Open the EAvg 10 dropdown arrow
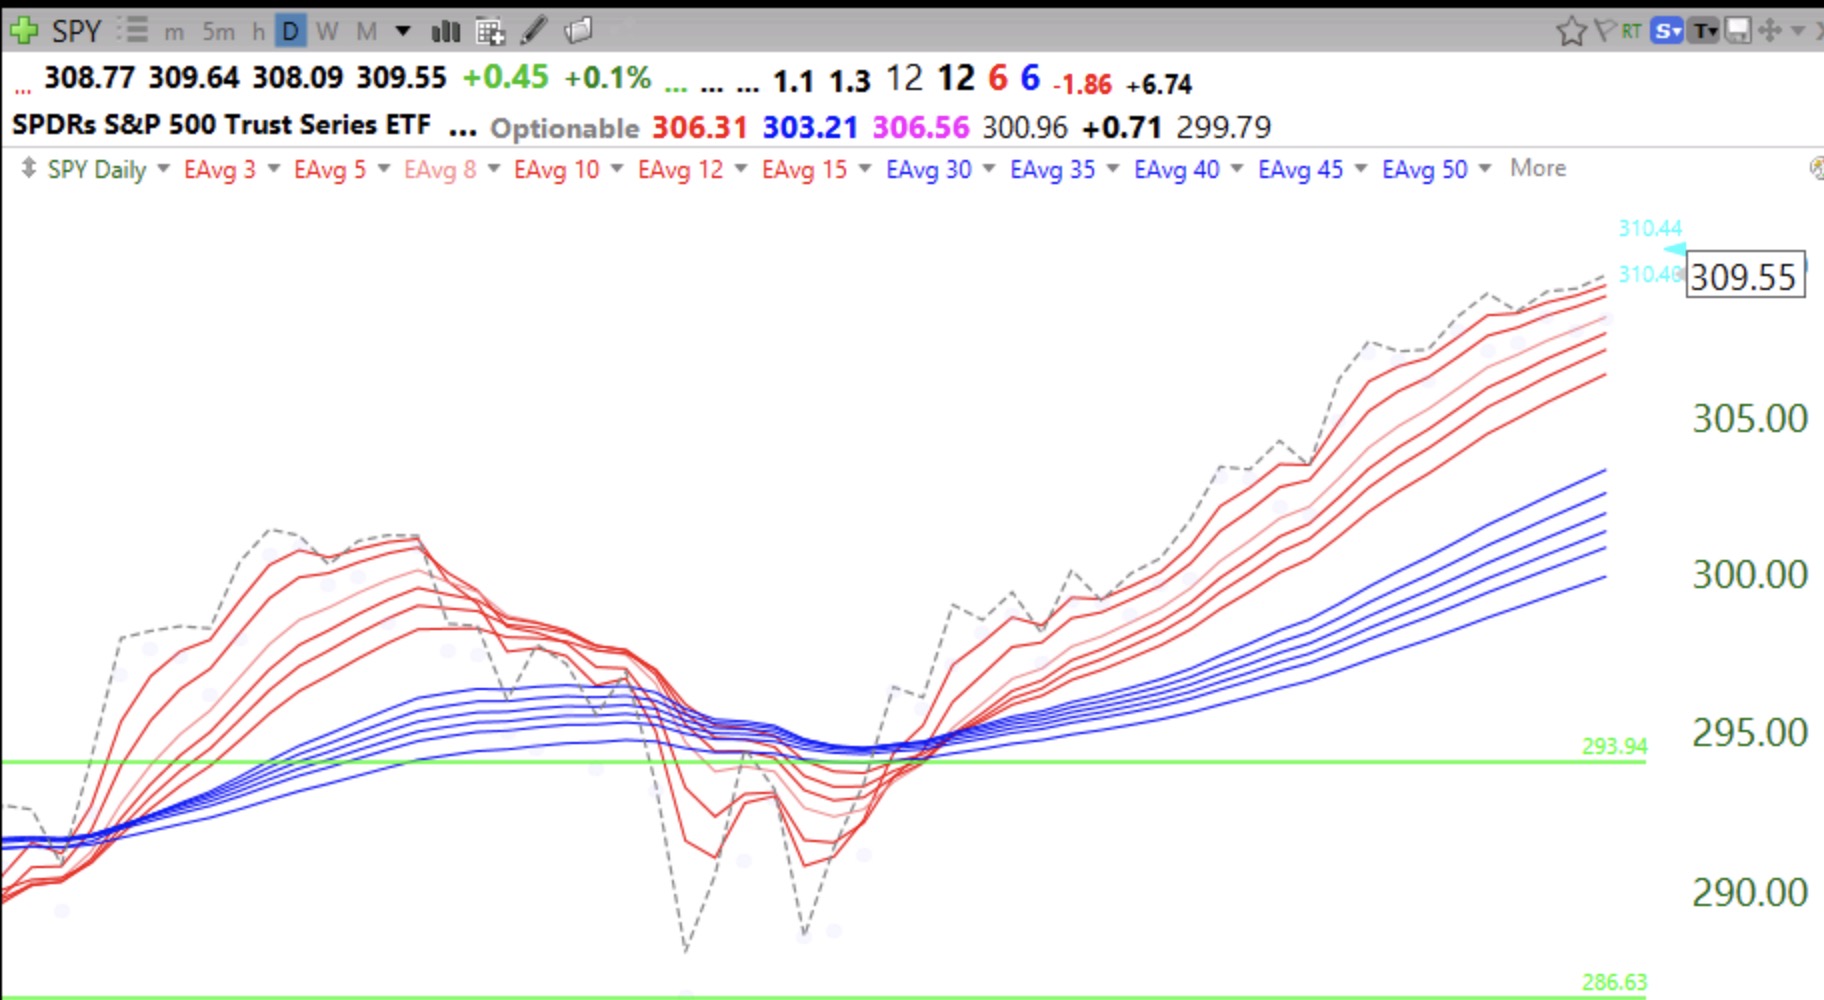The width and height of the screenshot is (1824, 1000). coord(617,169)
